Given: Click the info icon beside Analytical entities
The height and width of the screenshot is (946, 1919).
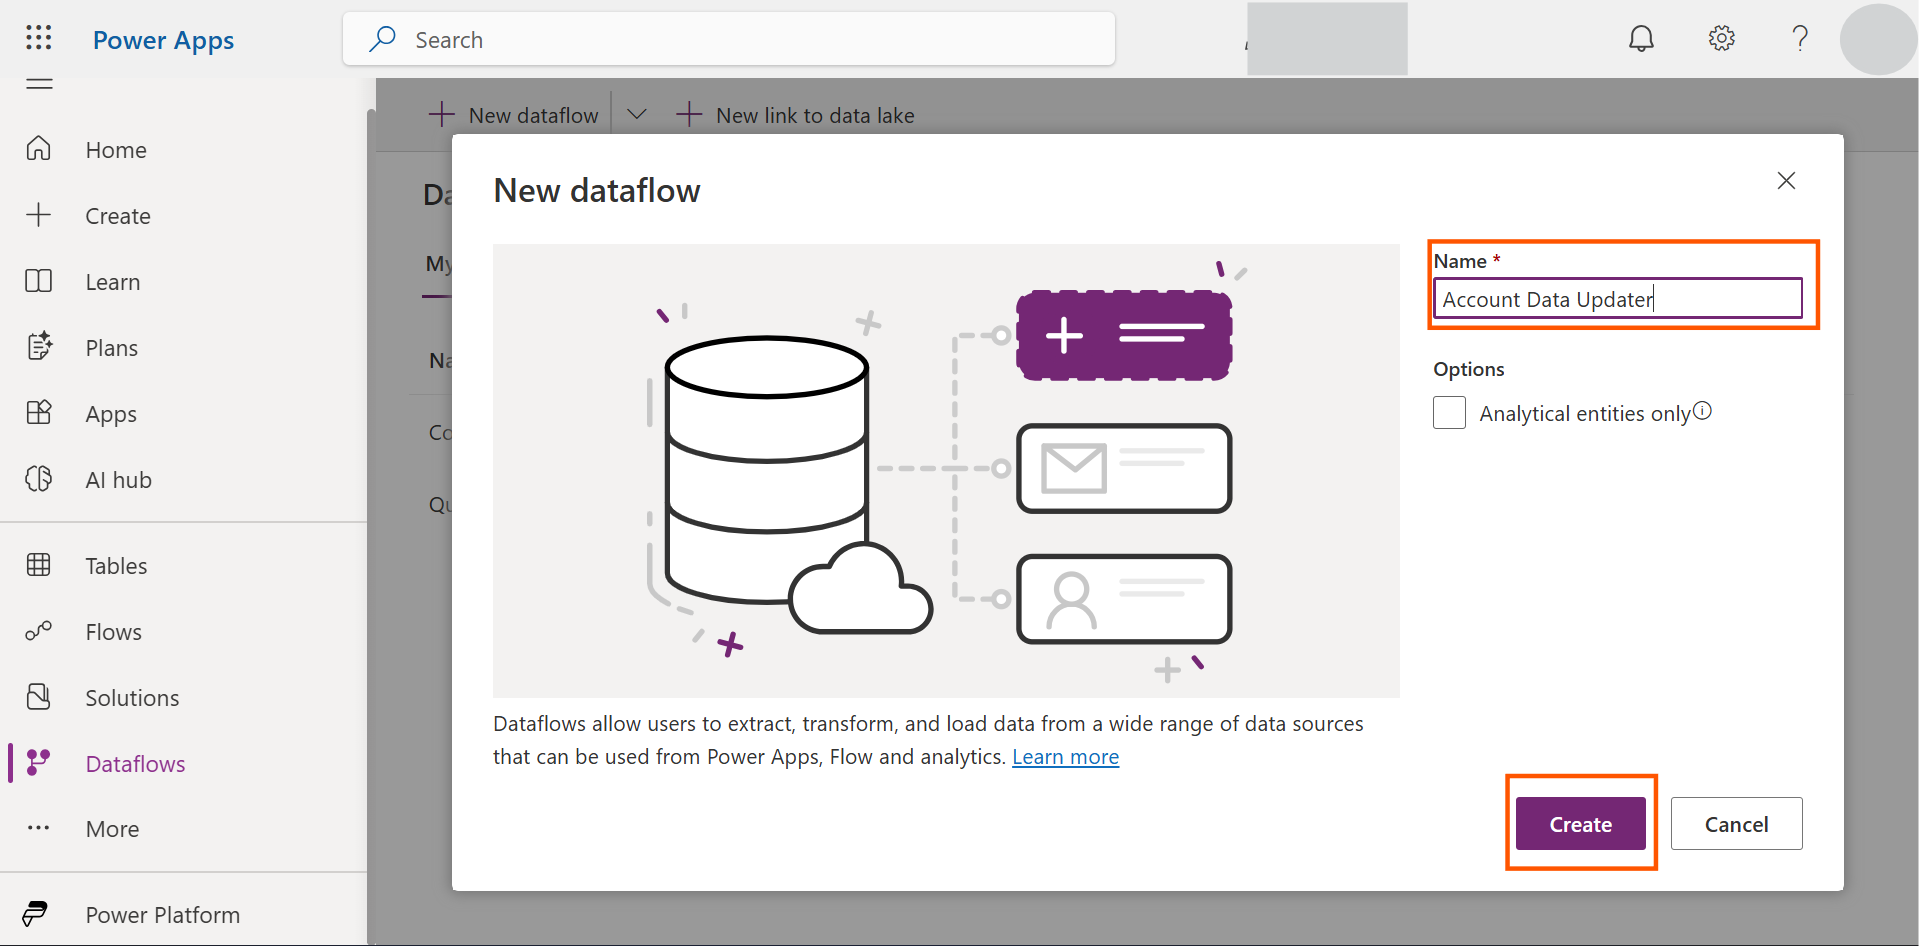Looking at the screenshot, I should click(1703, 411).
